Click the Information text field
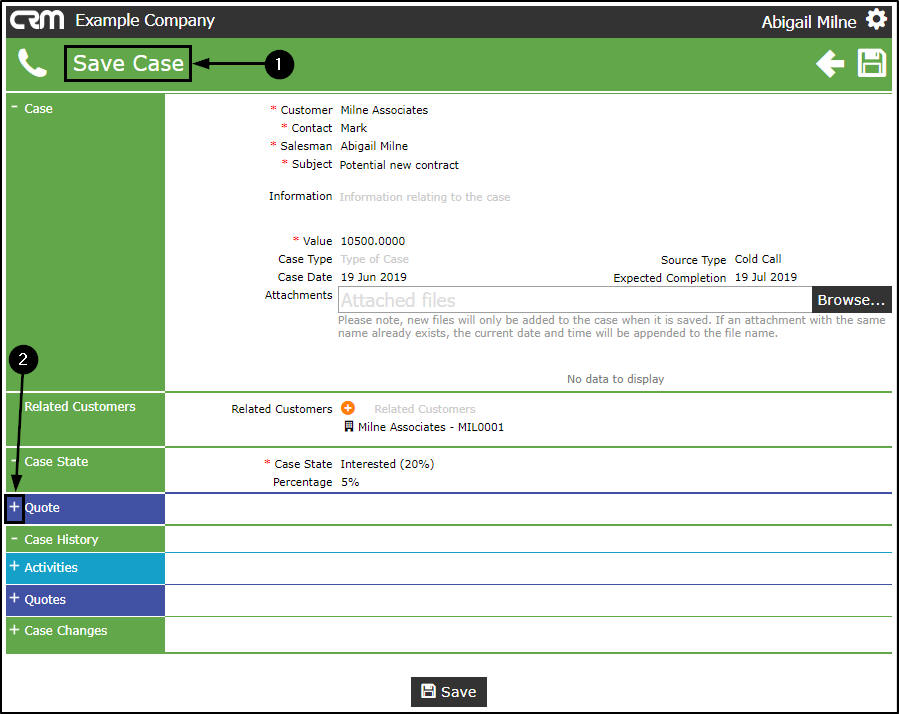899x714 pixels. tap(425, 197)
